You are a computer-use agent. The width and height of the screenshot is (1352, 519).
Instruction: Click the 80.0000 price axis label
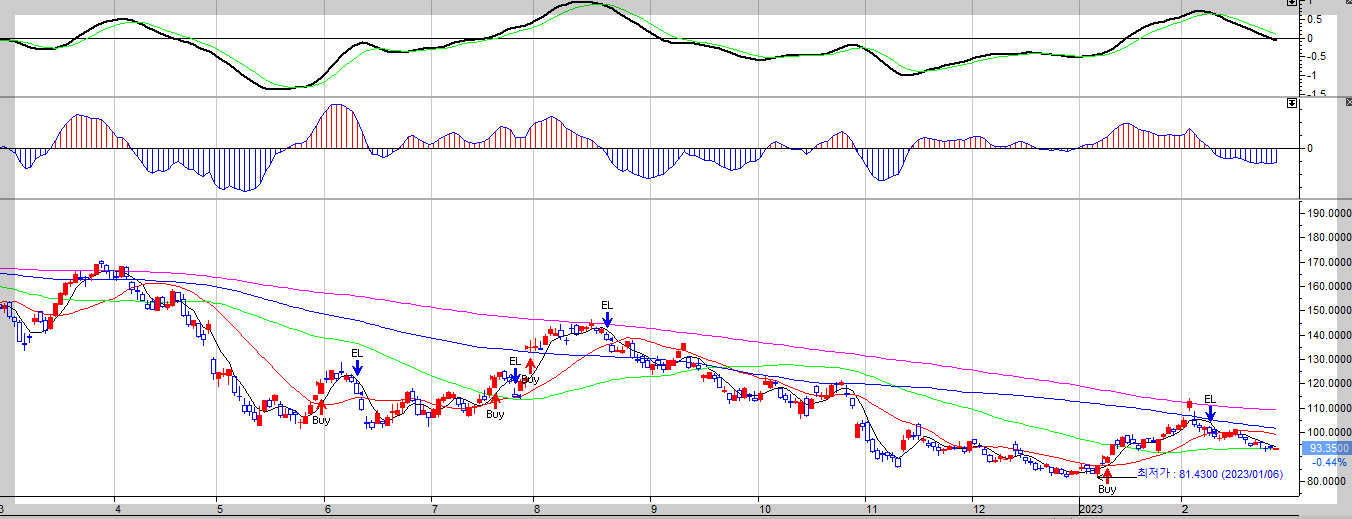click(x=1328, y=481)
